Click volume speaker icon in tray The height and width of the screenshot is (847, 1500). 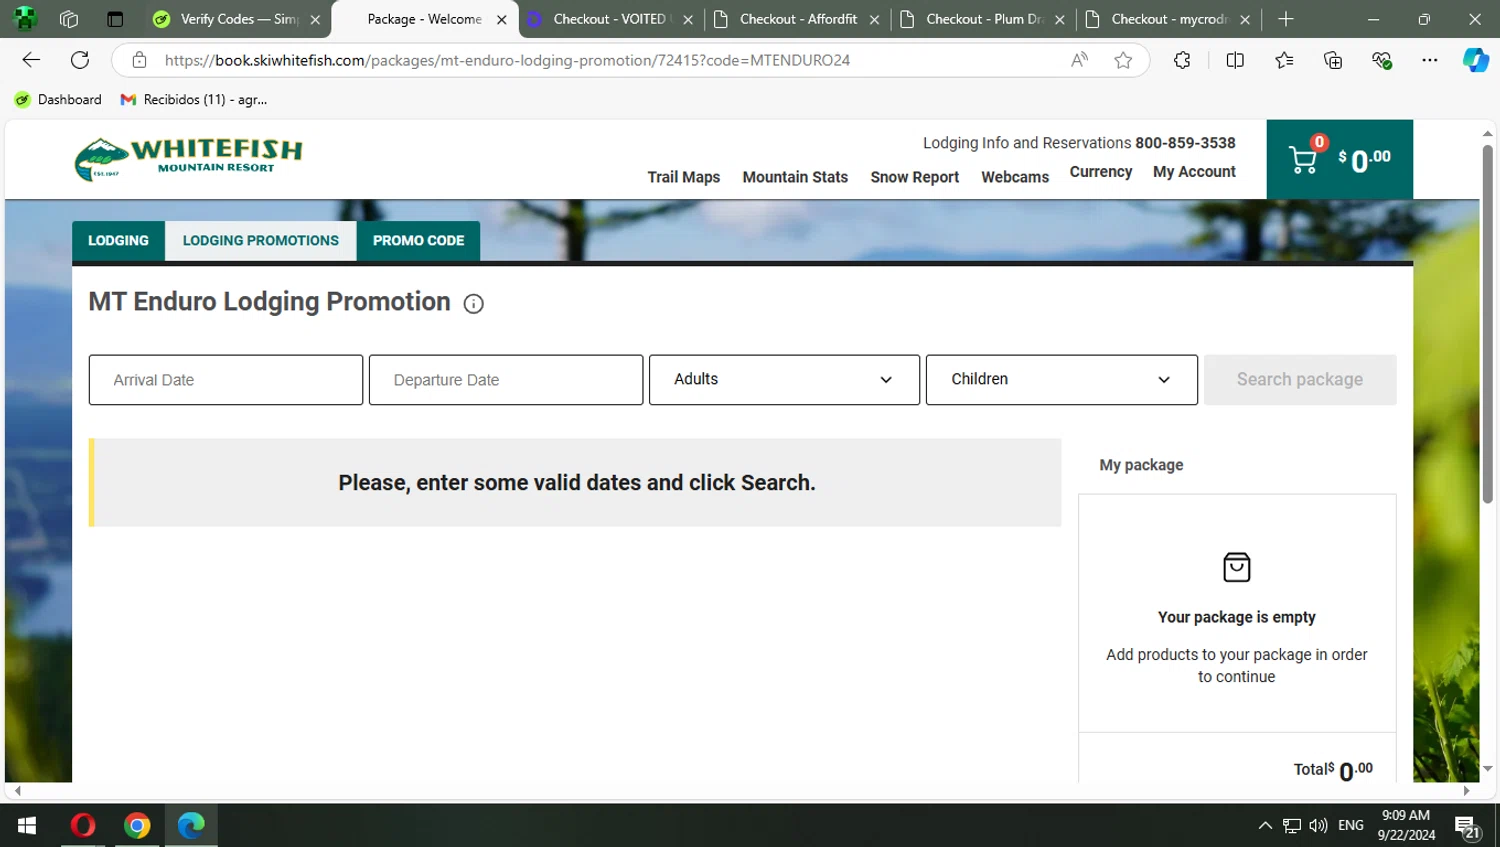[x=1318, y=826]
